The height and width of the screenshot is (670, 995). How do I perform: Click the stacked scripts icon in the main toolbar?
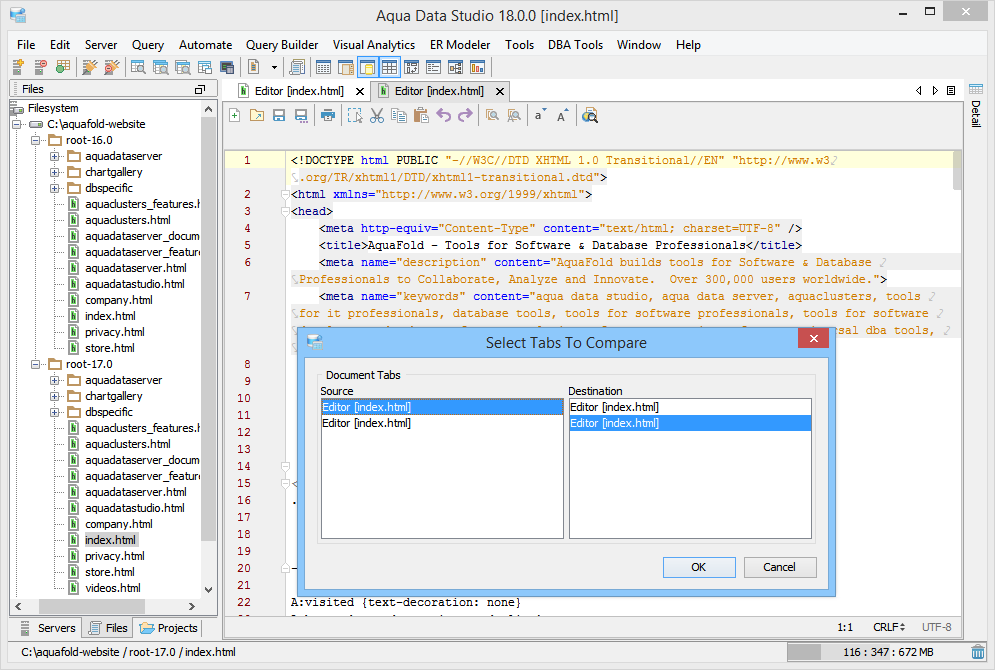coord(296,67)
